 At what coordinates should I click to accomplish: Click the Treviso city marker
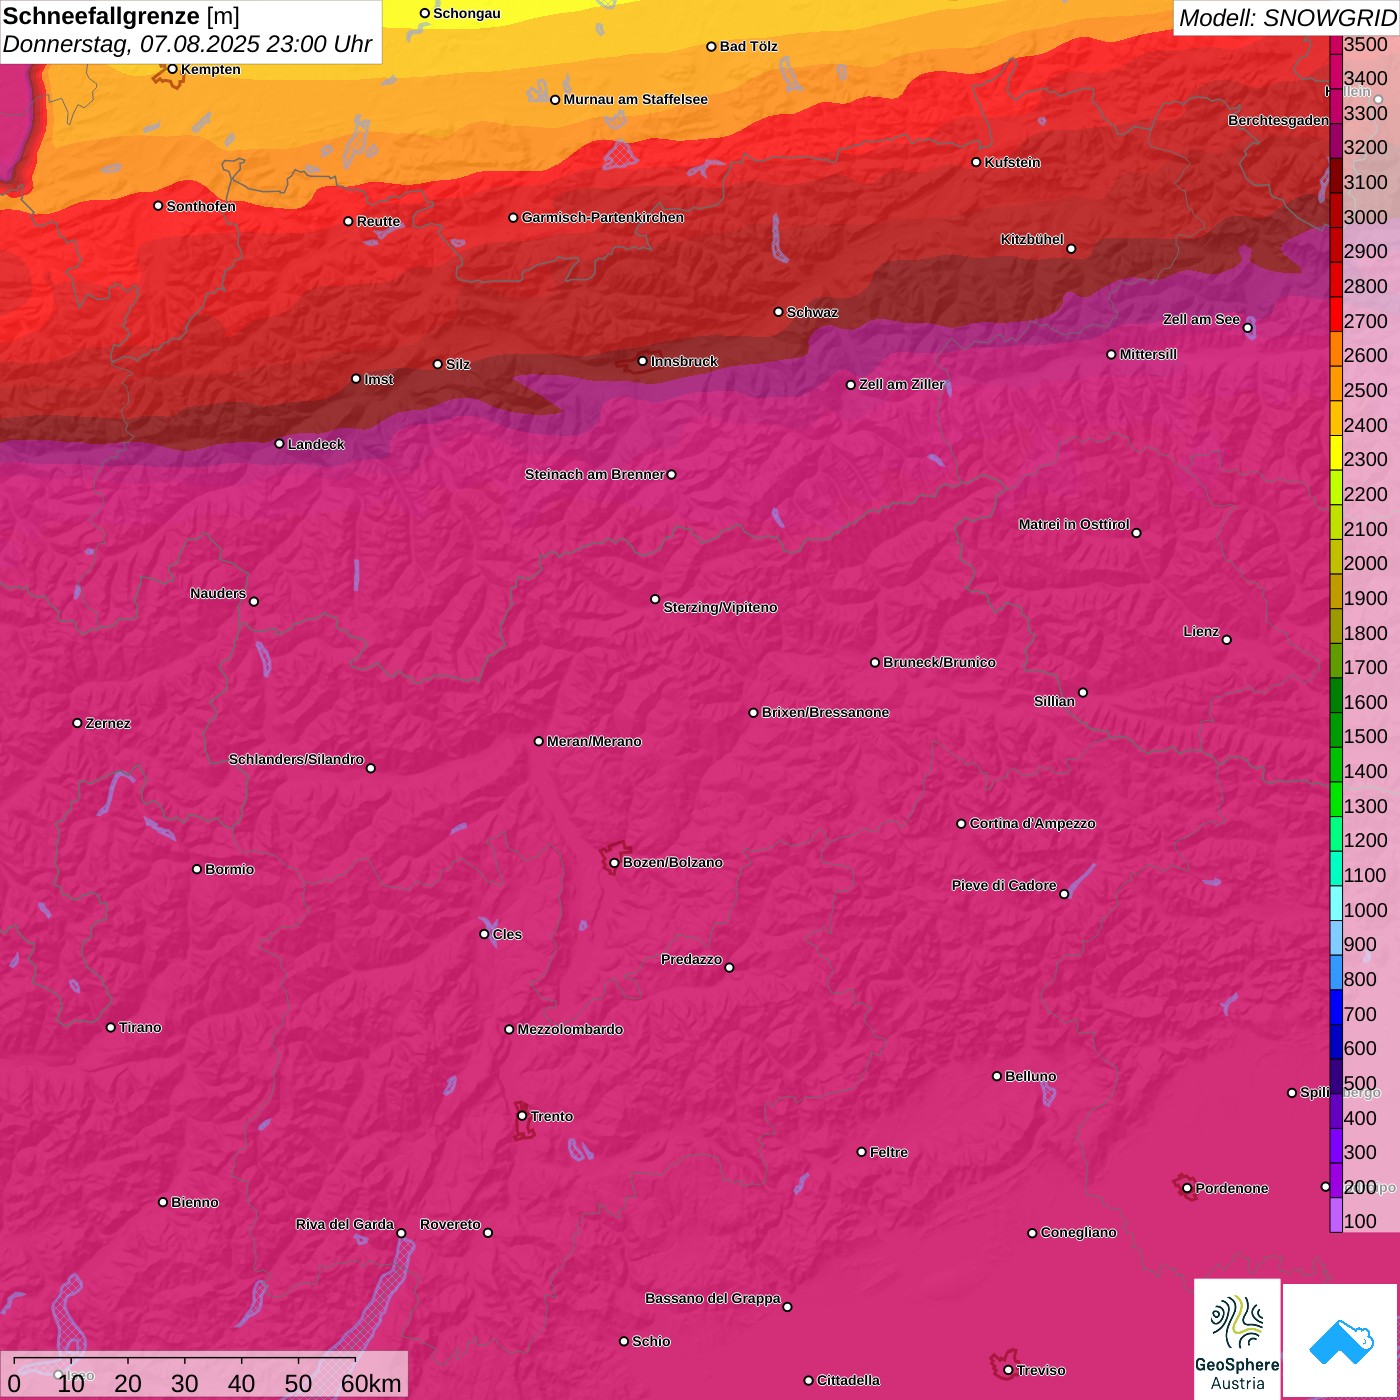1009,1371
